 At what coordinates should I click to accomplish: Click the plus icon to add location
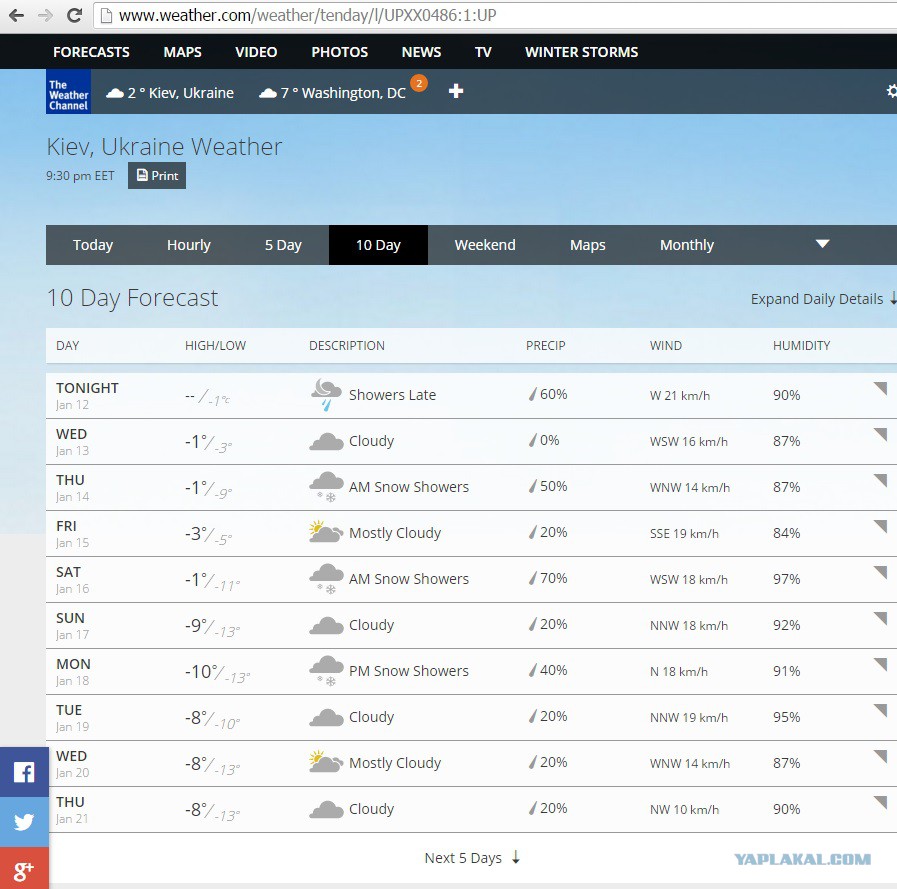[x=456, y=91]
